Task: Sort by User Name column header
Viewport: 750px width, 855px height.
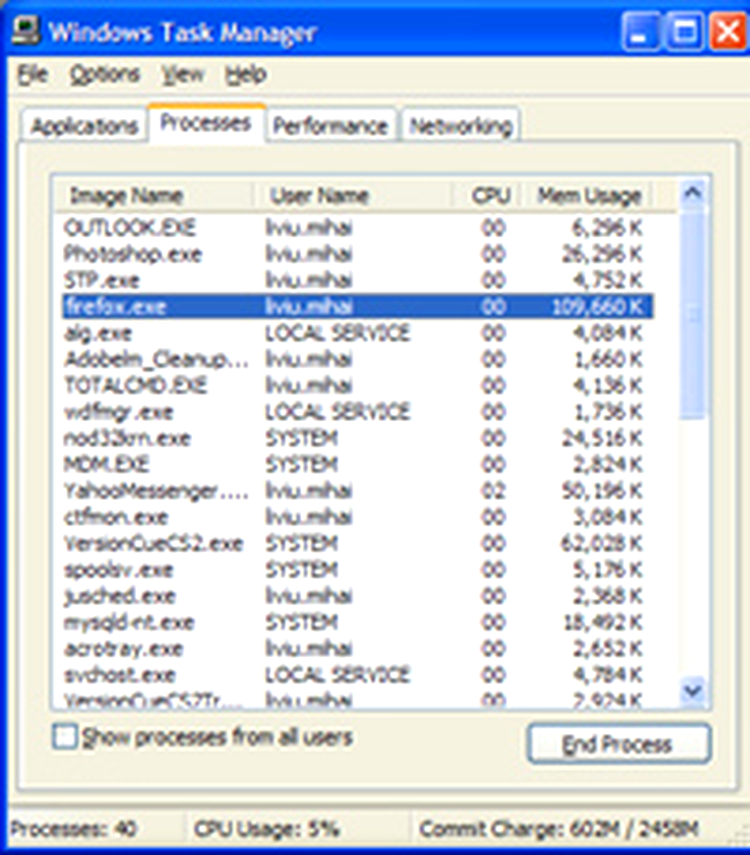Action: pyautogui.click(x=352, y=195)
